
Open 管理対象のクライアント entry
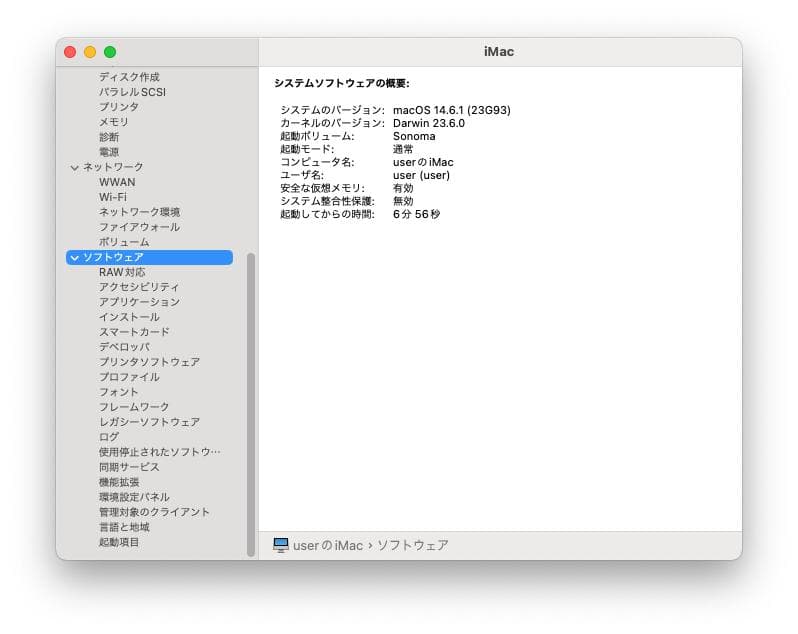tap(154, 512)
